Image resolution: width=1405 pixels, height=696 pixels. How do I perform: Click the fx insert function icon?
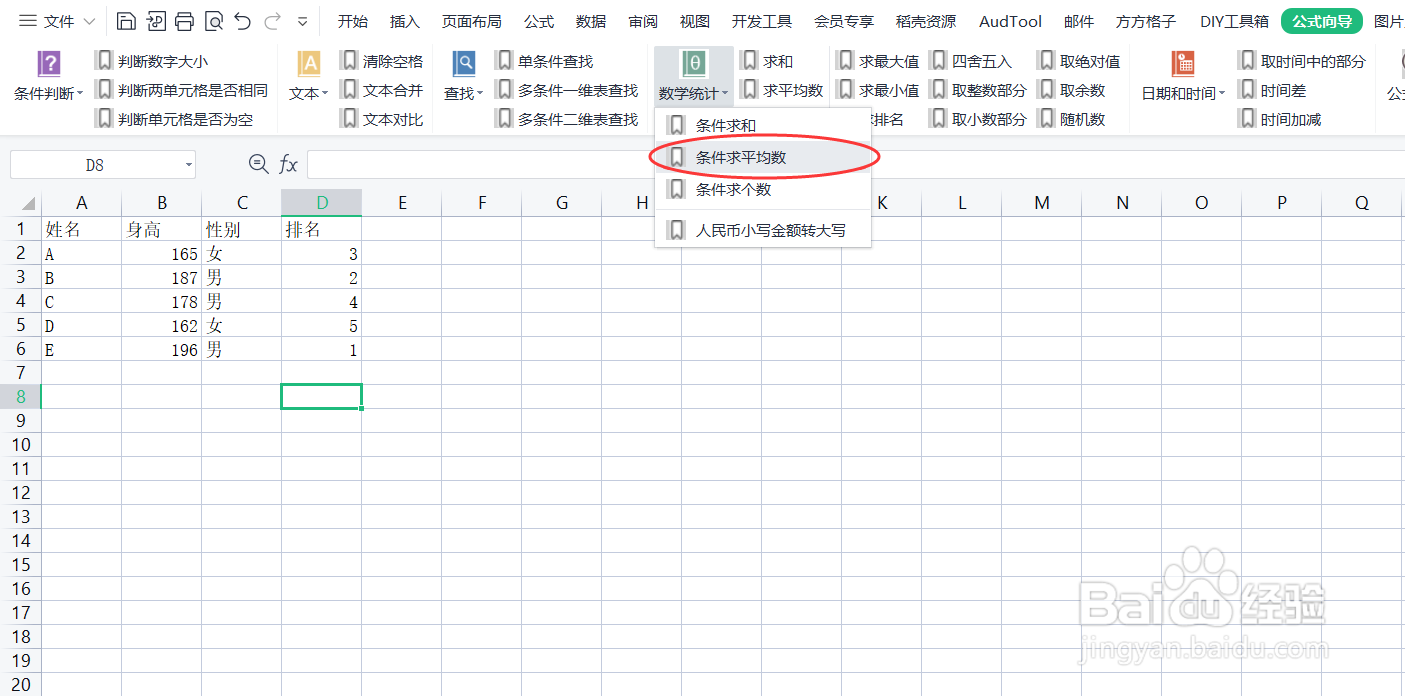pos(288,164)
